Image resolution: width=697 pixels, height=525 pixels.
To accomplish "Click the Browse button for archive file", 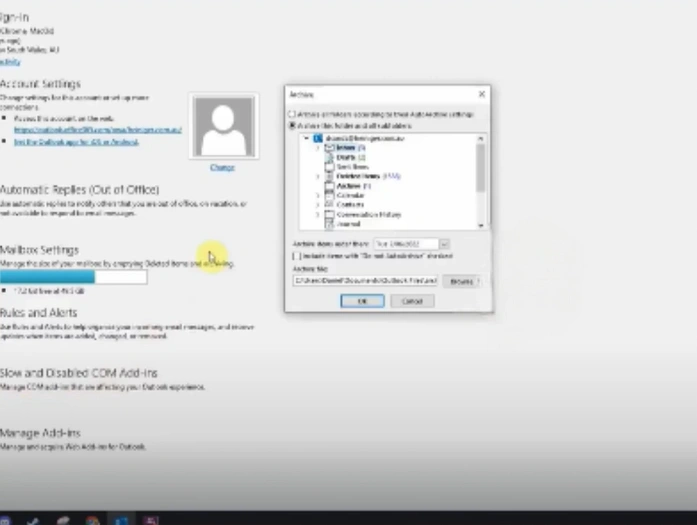I will tap(461, 281).
